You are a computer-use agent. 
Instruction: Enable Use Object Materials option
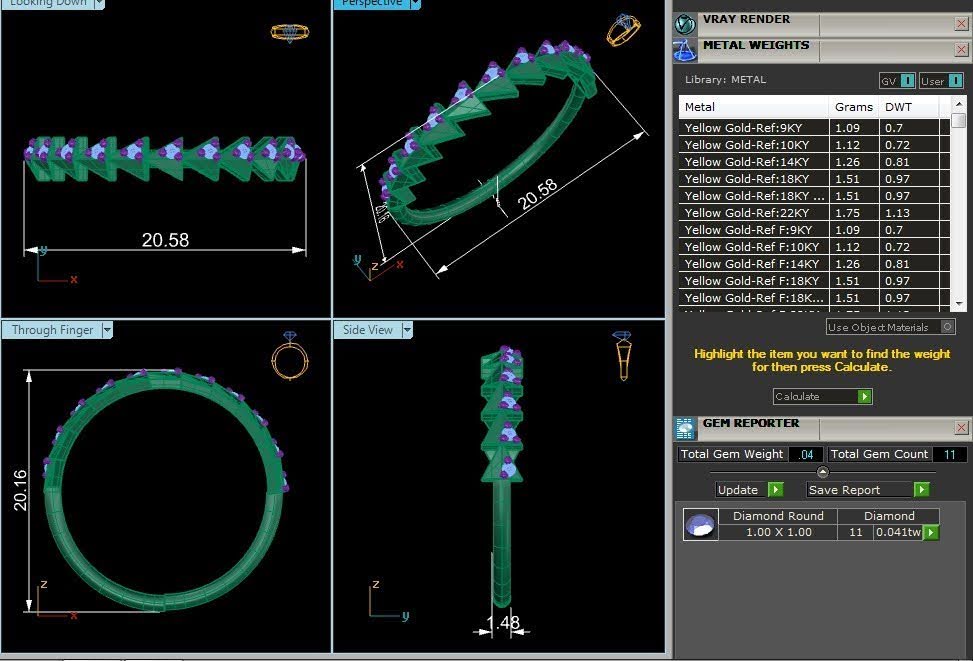click(890, 327)
